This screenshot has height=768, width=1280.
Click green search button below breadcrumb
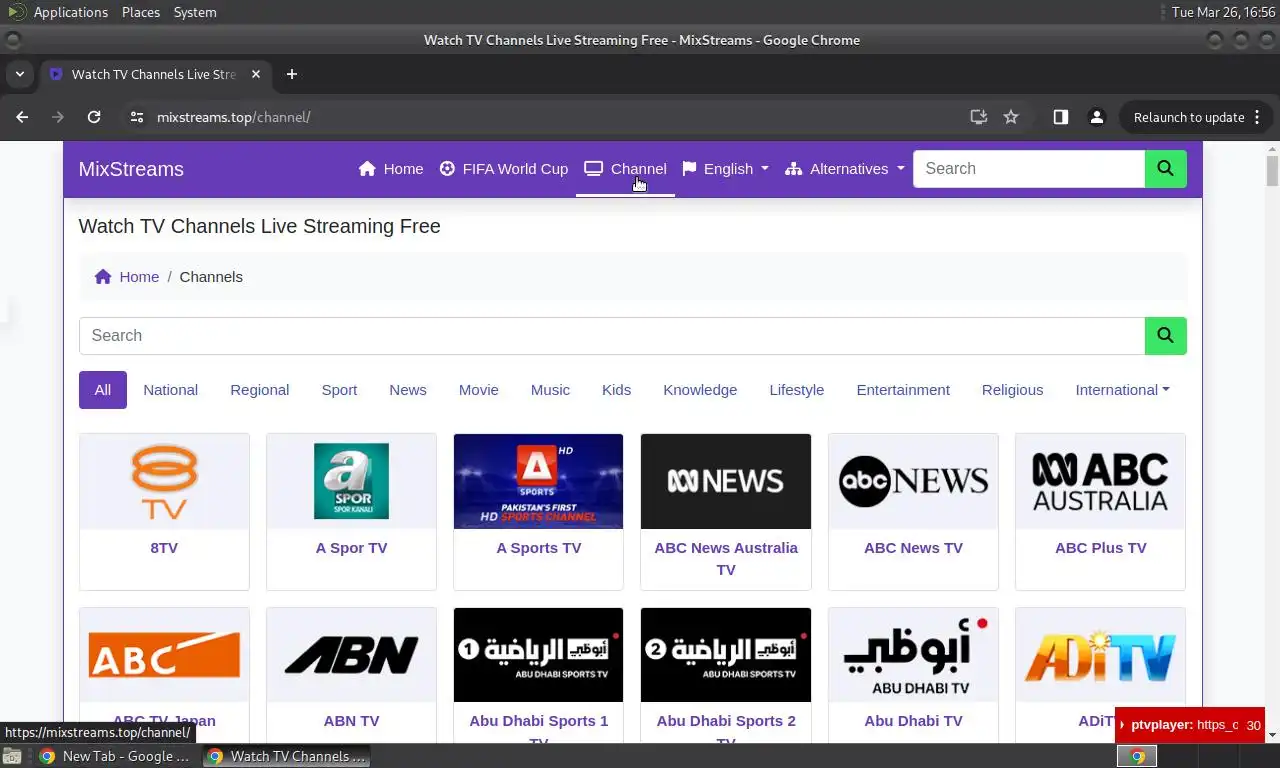[x=1166, y=336]
